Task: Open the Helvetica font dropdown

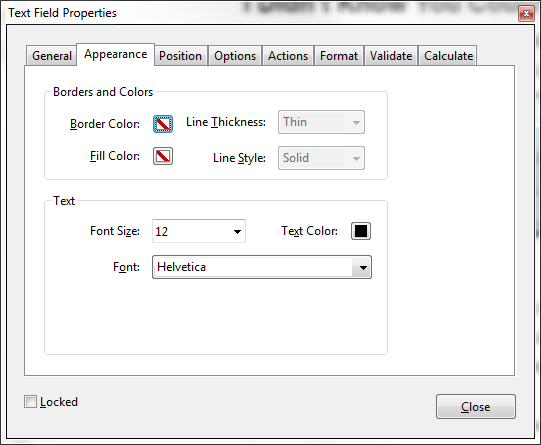Action: point(262,267)
